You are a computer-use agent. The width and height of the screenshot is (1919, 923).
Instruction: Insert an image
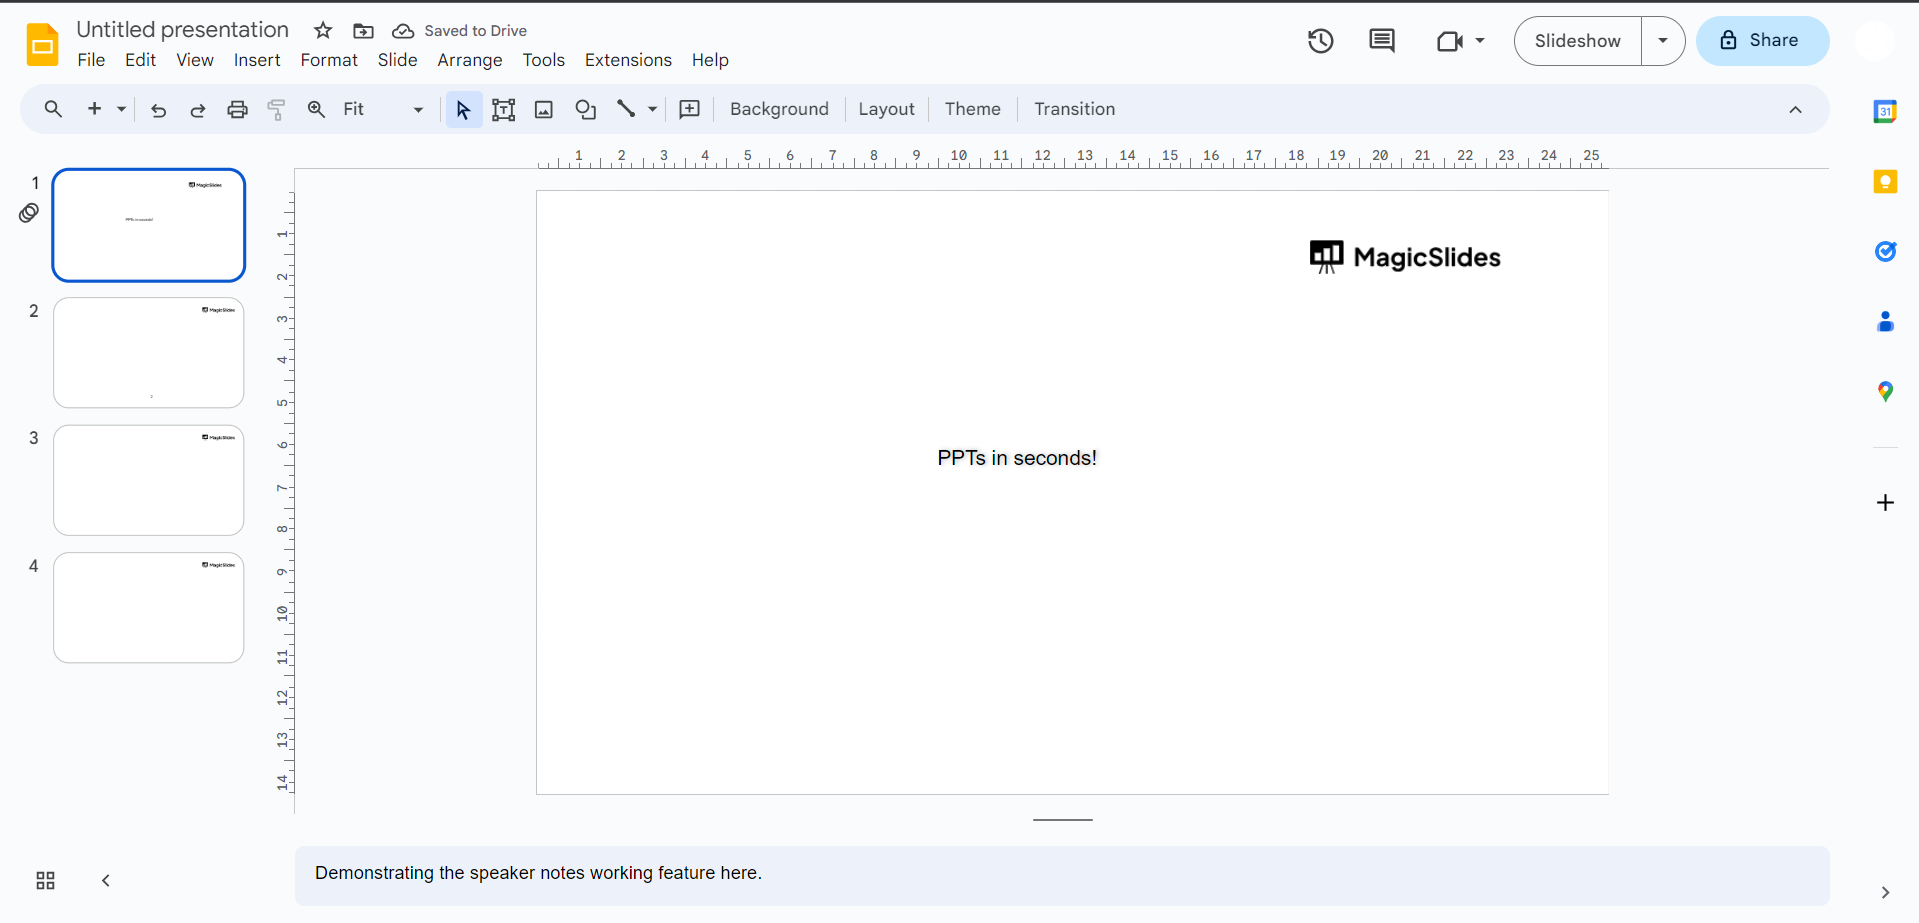click(544, 110)
